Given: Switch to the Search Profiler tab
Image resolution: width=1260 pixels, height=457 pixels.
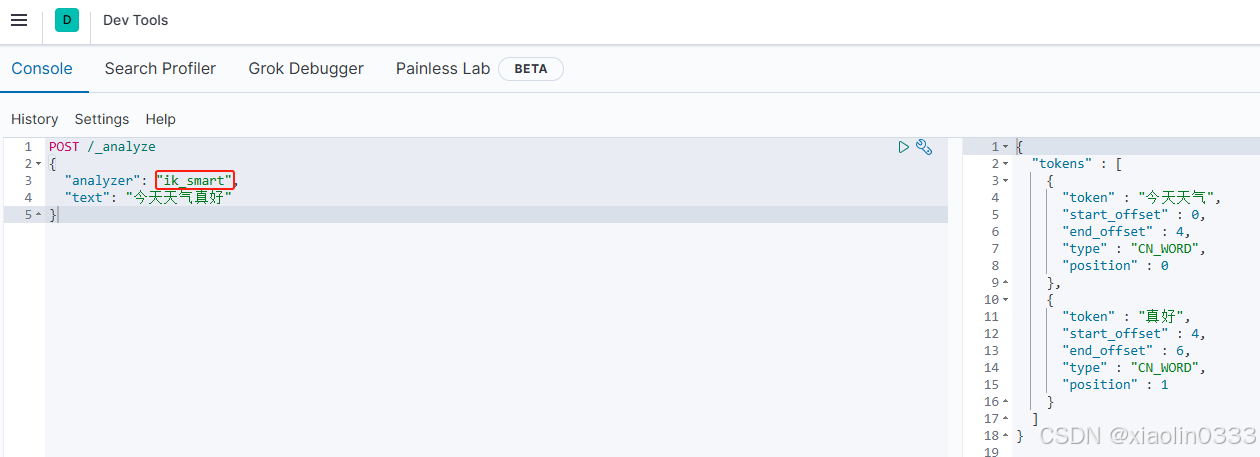Looking at the screenshot, I should pos(160,69).
